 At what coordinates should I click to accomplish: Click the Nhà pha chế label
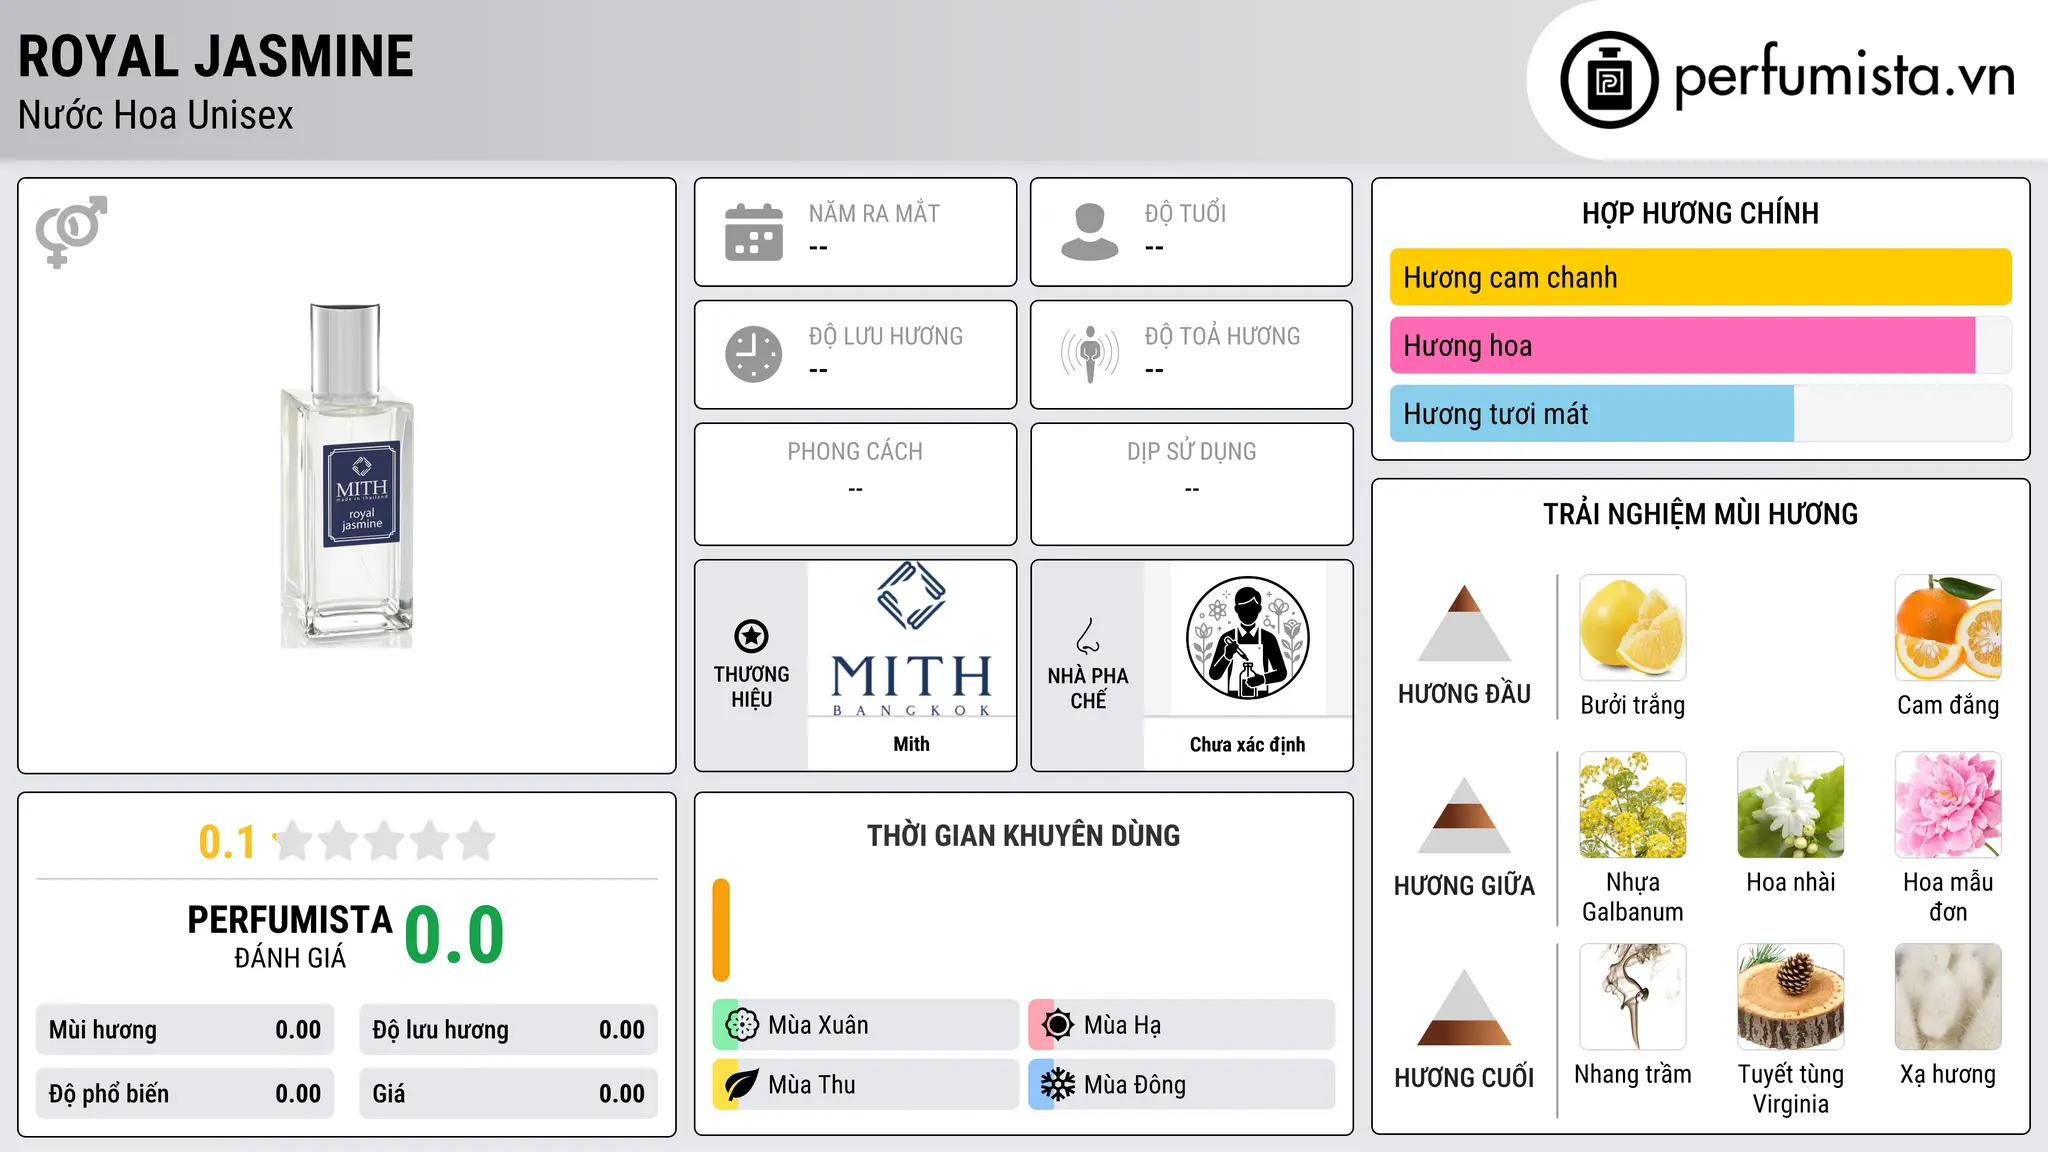1088,688
